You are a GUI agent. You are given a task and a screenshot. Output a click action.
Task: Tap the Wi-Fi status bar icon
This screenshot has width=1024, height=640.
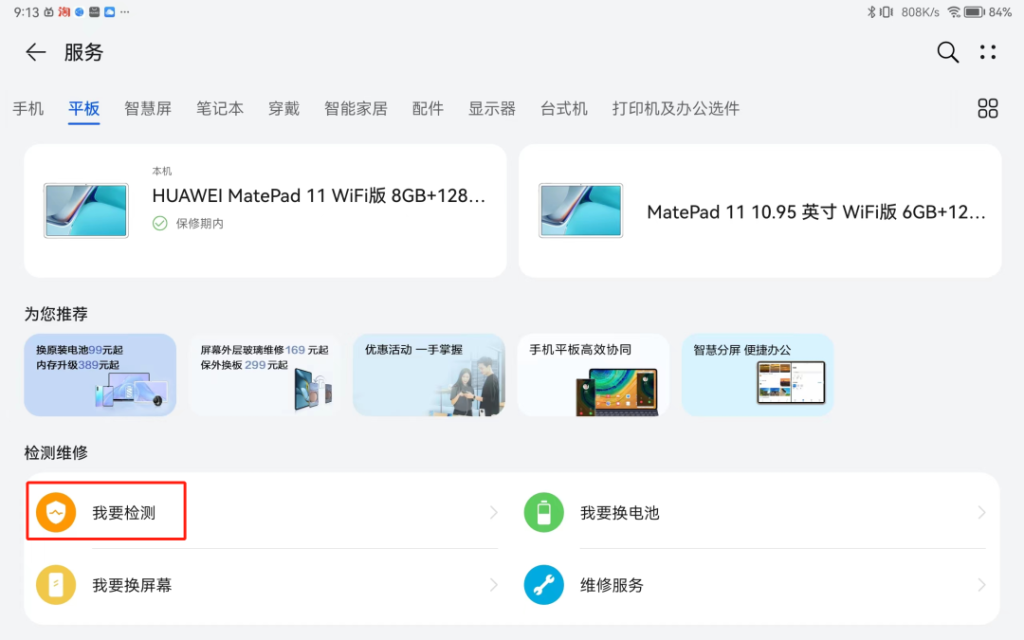click(x=954, y=12)
